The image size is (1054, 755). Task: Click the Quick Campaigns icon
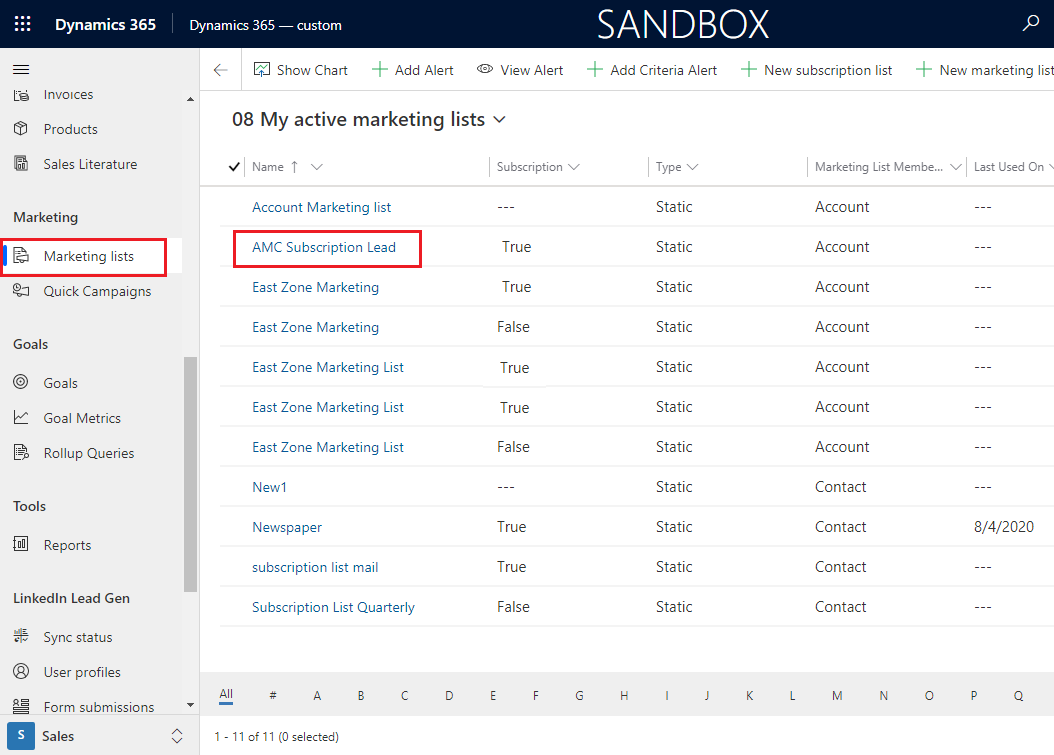click(21, 290)
